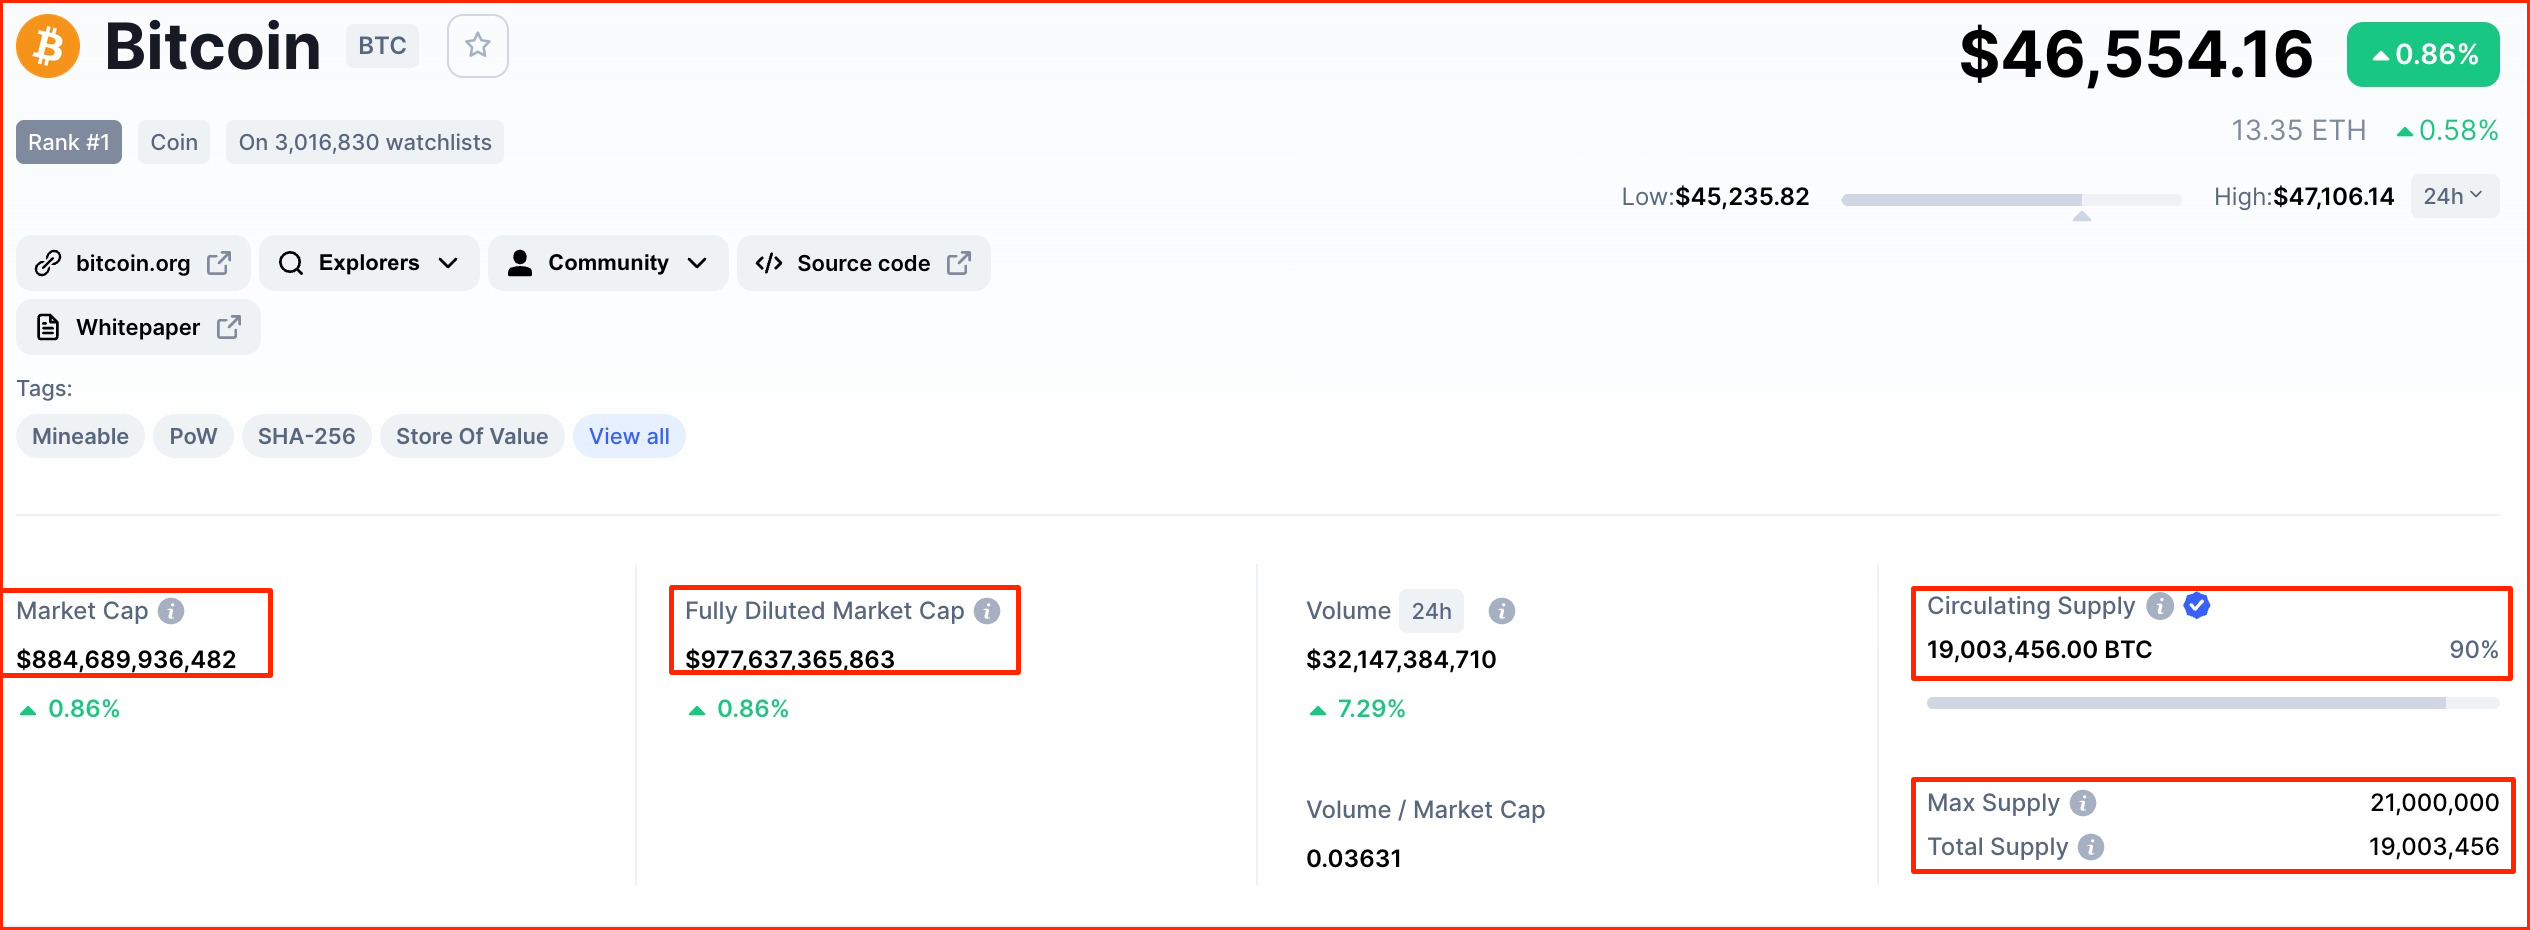Click the Circulating Supply info icon

tap(2160, 606)
